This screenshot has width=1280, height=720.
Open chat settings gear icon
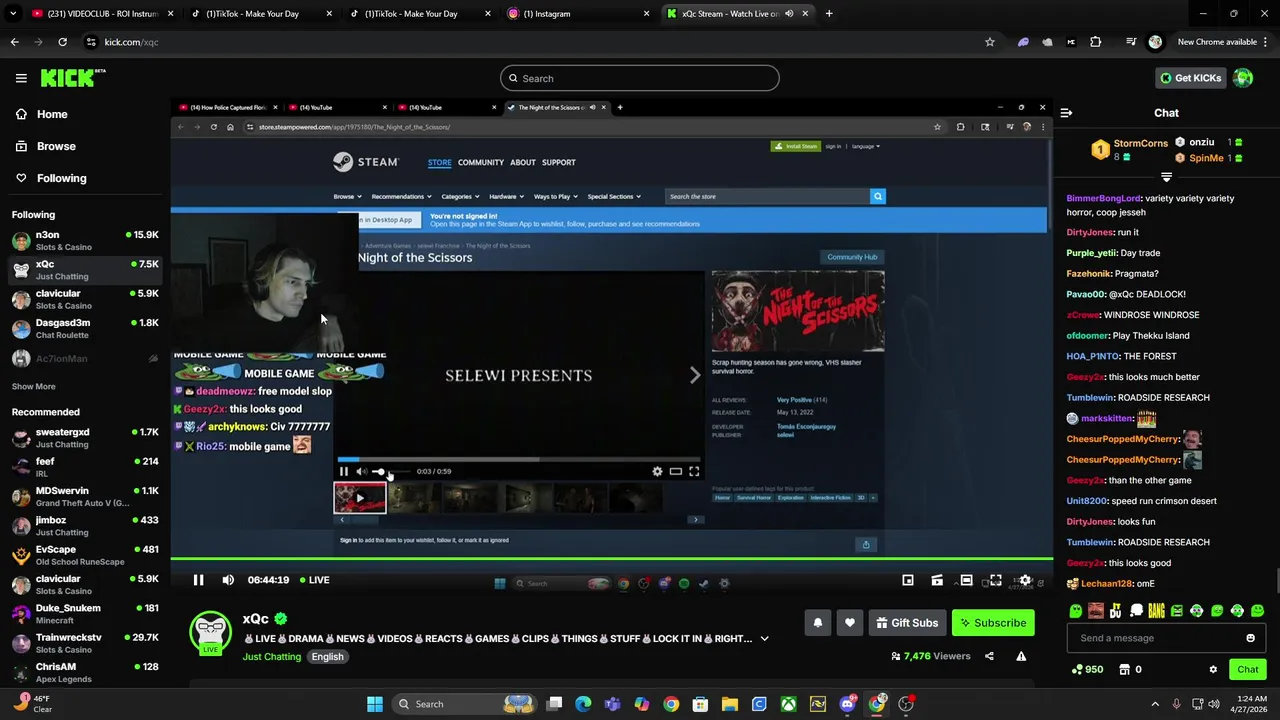point(1213,669)
